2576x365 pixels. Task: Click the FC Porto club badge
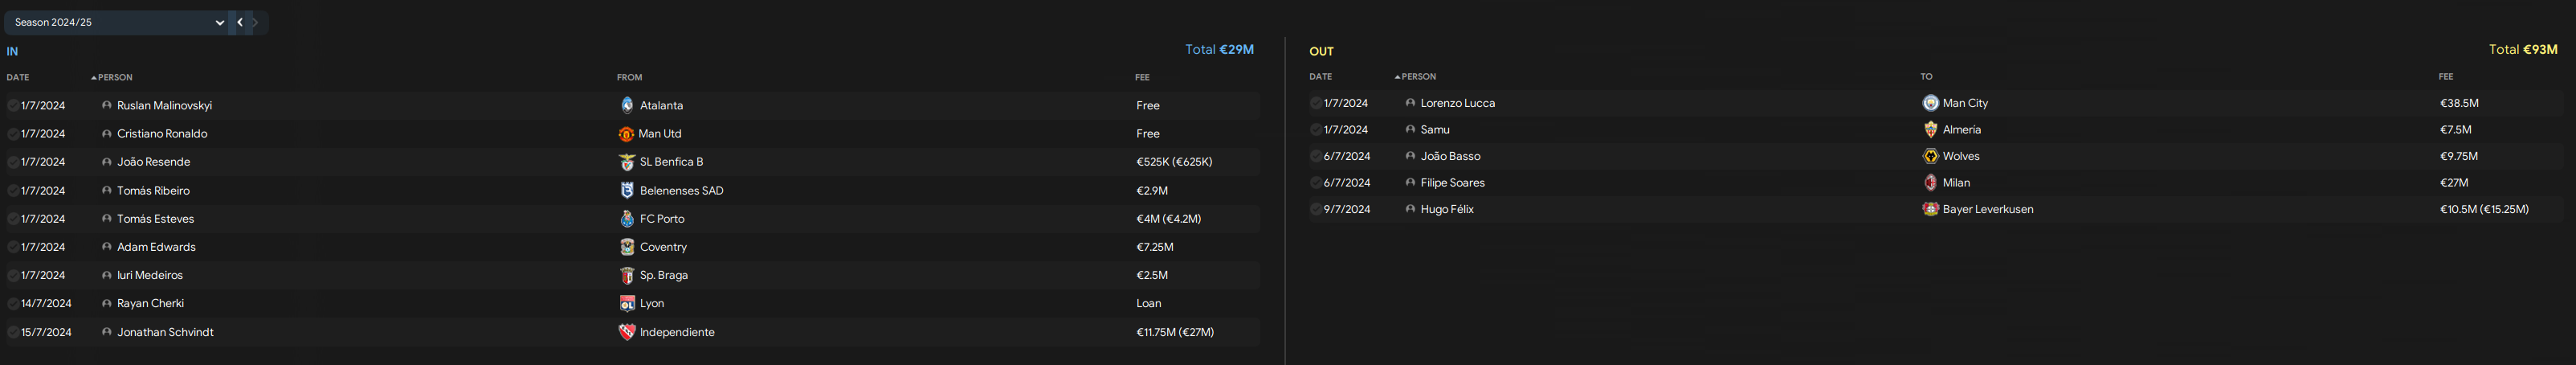pos(627,219)
